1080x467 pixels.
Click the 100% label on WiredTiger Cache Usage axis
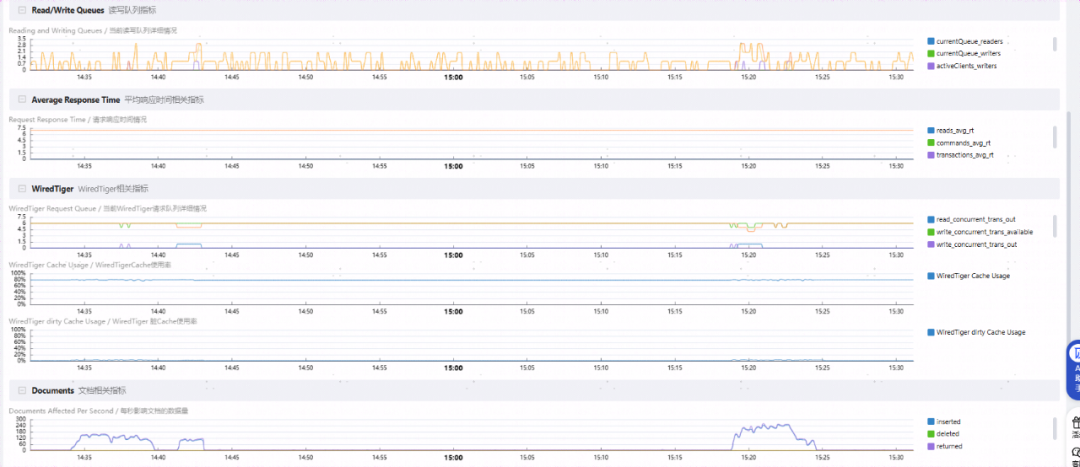coord(19,273)
